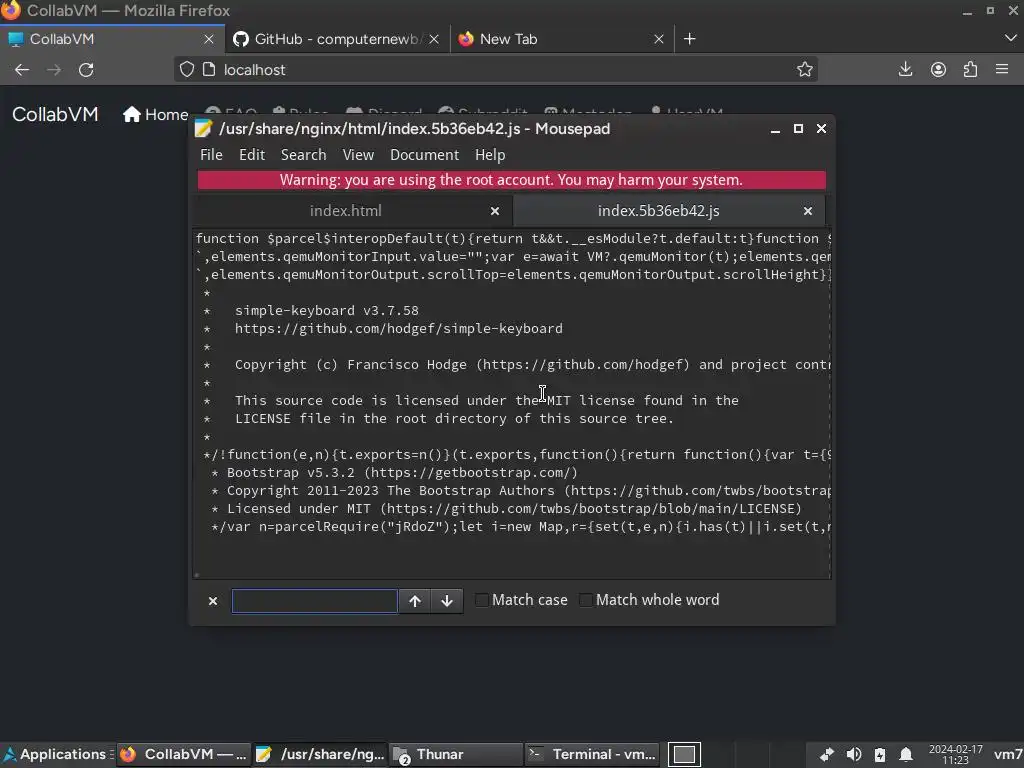Click the panel clock showing 2024-02-17
The width and height of the screenshot is (1024, 768).
point(955,754)
